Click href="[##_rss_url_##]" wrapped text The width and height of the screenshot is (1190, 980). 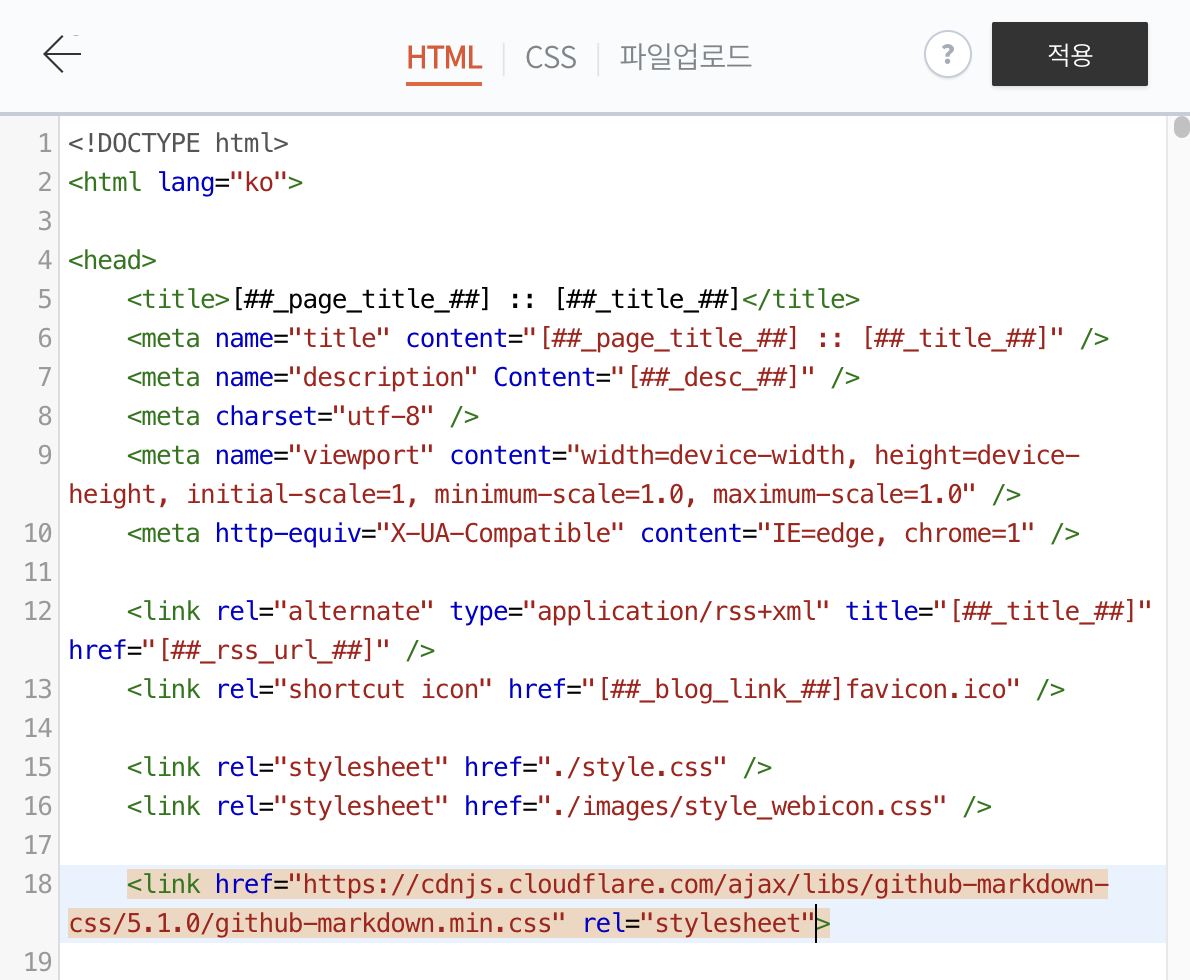tap(229, 651)
